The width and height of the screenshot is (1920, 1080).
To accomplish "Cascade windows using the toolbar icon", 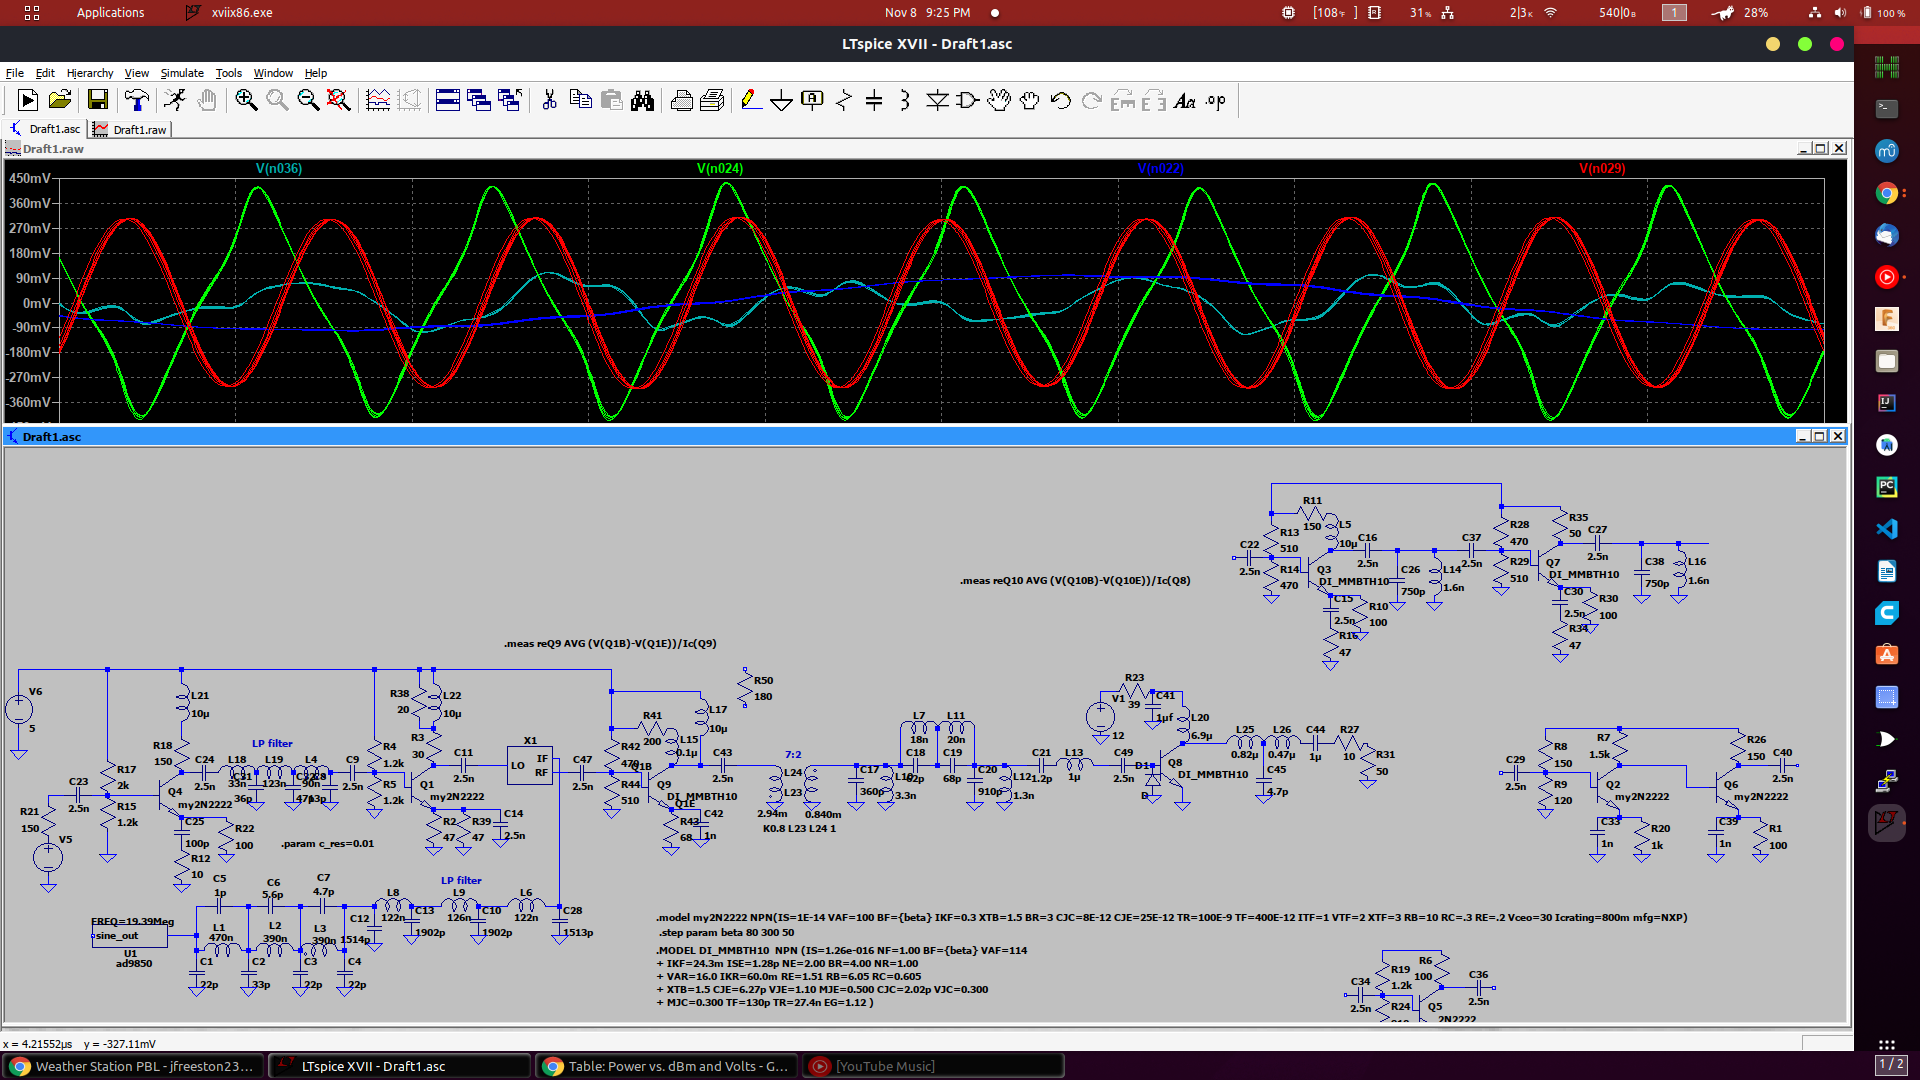I will tap(479, 100).
